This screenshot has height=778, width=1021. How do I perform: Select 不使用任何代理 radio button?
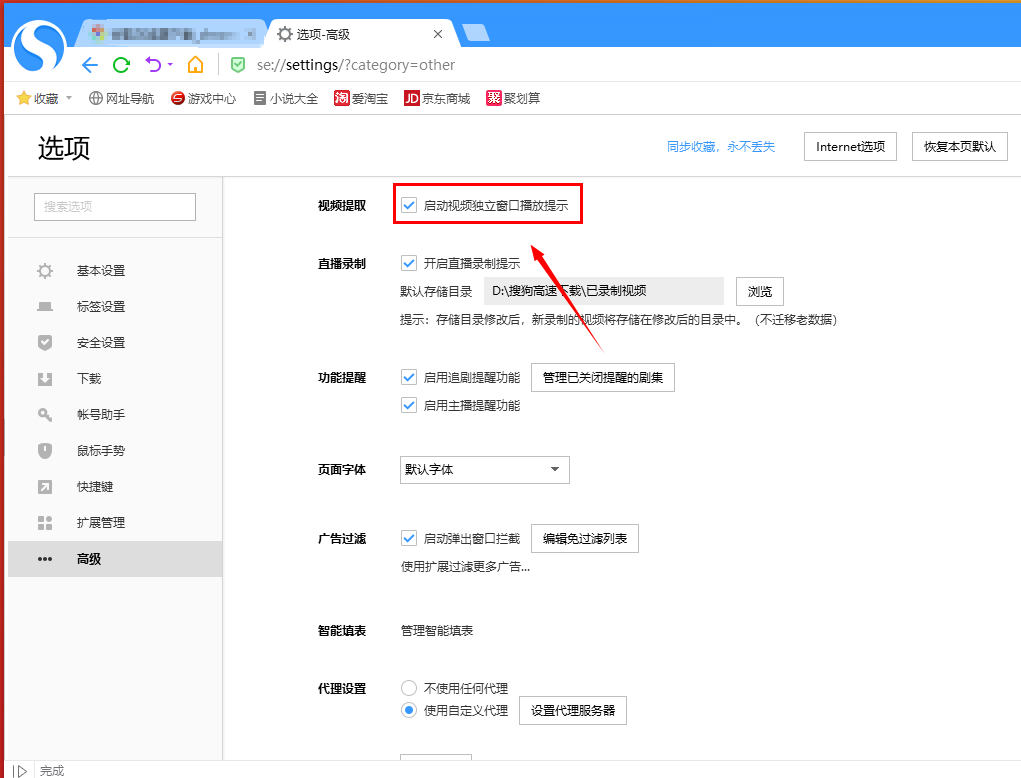(x=409, y=688)
